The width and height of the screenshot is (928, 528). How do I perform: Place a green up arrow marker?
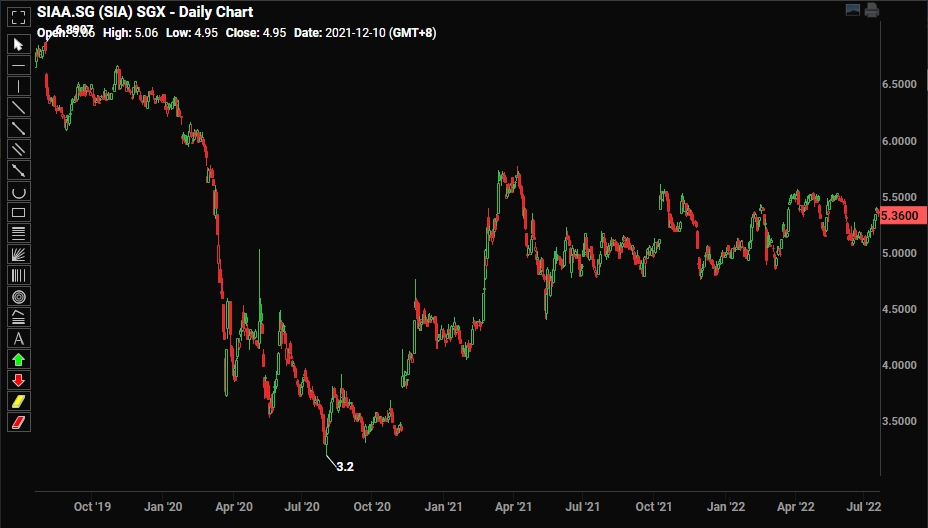(x=18, y=359)
